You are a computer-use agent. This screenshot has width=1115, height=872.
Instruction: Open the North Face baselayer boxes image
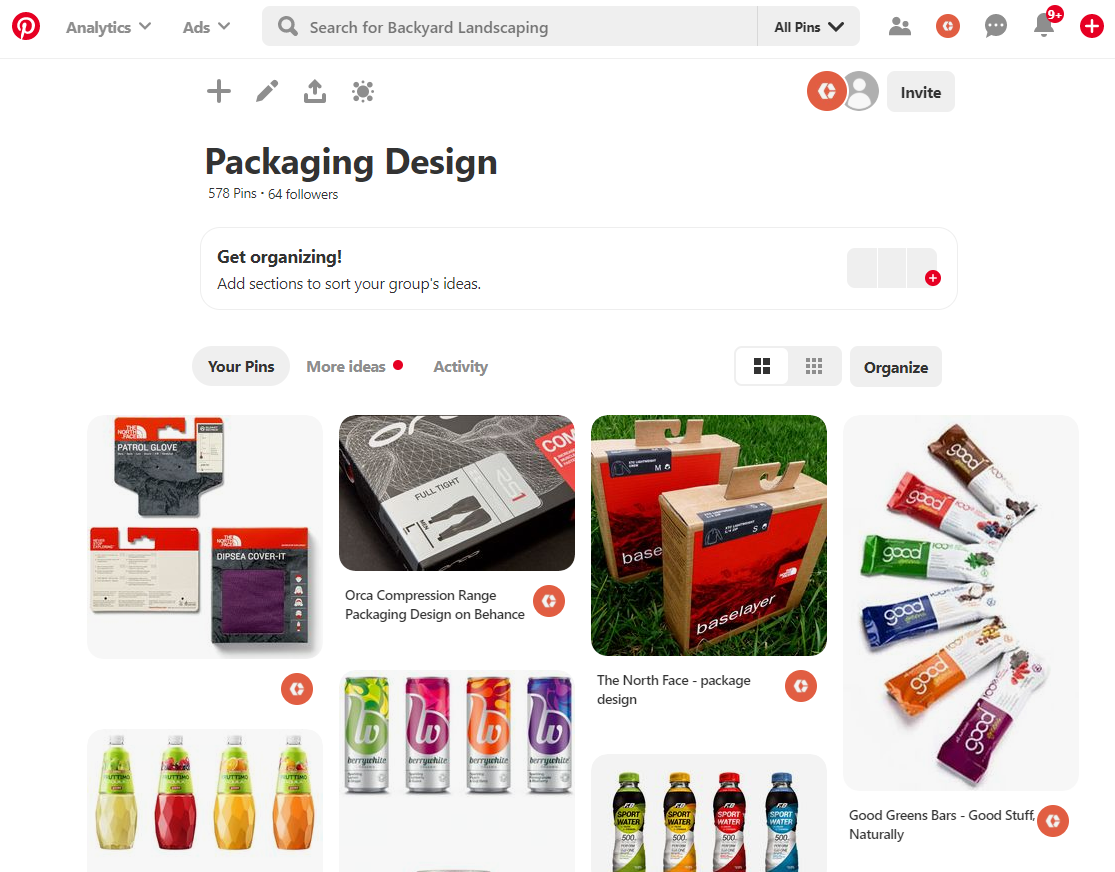[x=709, y=536]
